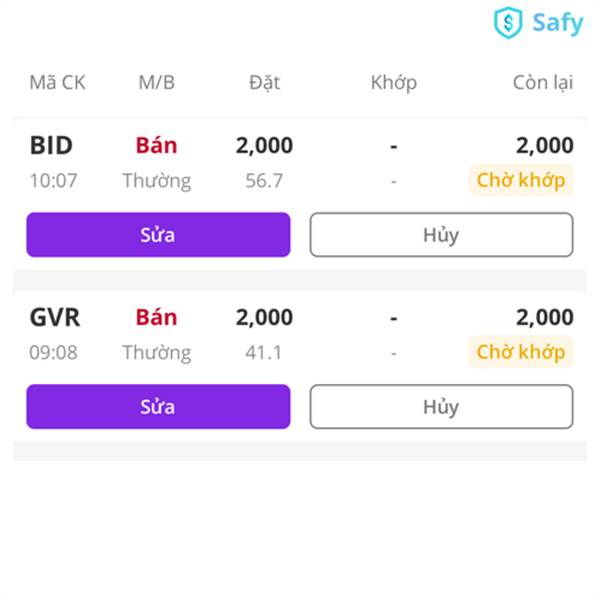This screenshot has width=600, height=600.
Task: Click the Khớp column header
Action: tap(394, 82)
